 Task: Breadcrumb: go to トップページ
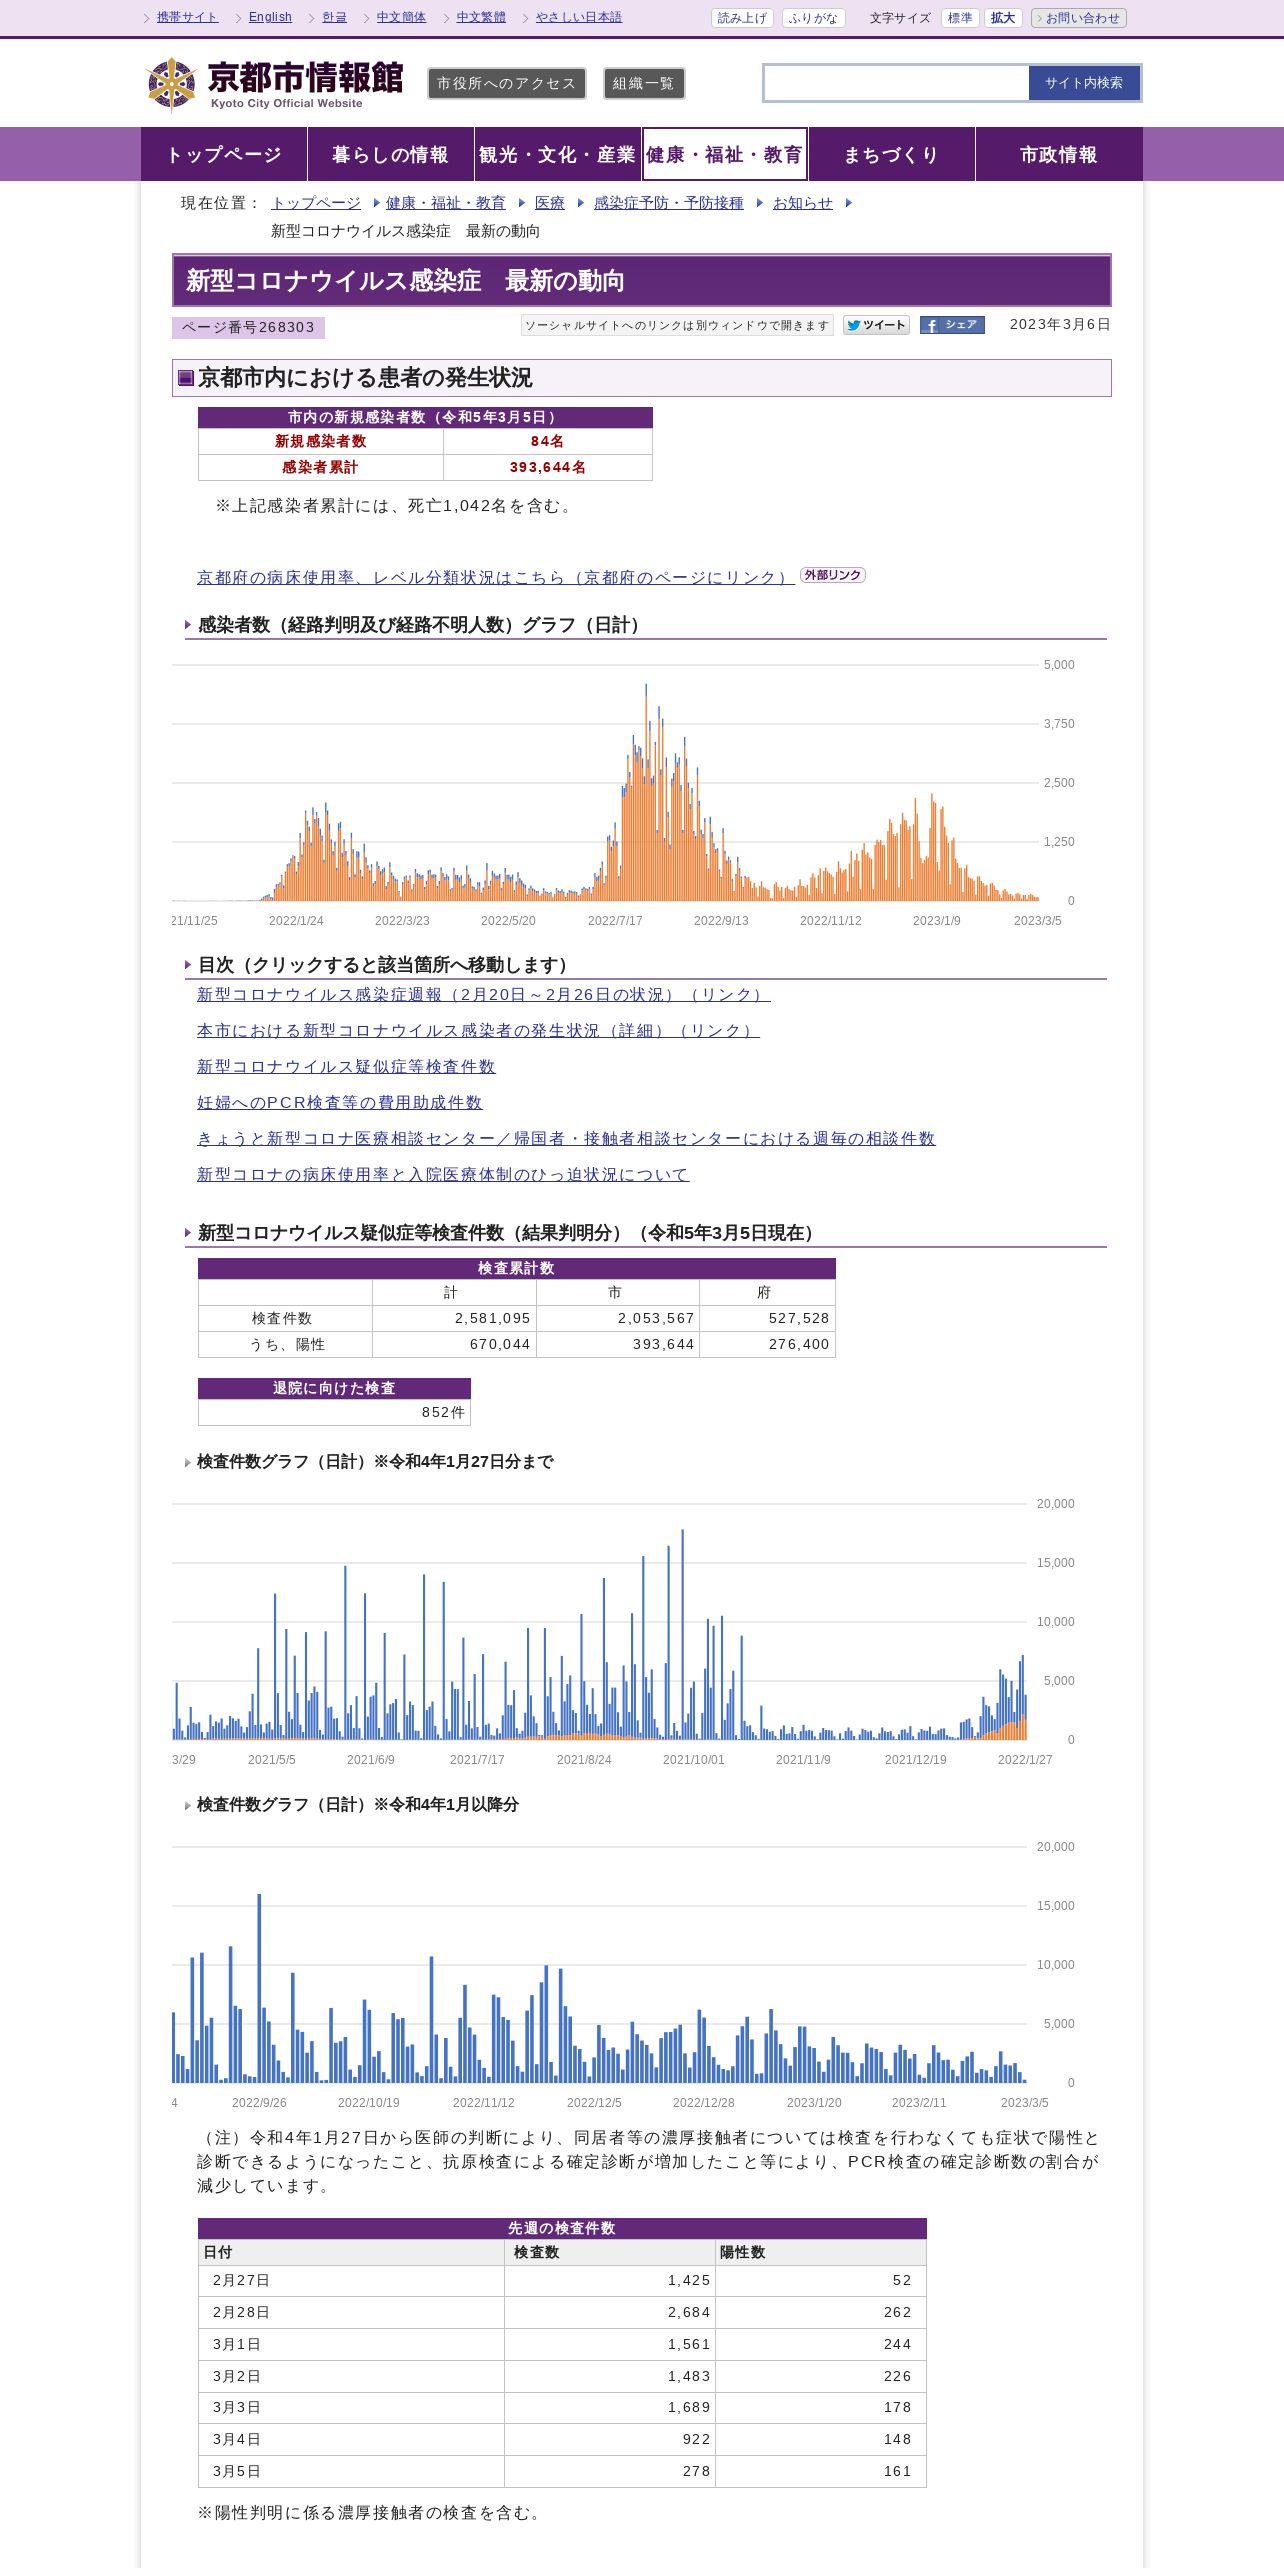click(x=316, y=203)
